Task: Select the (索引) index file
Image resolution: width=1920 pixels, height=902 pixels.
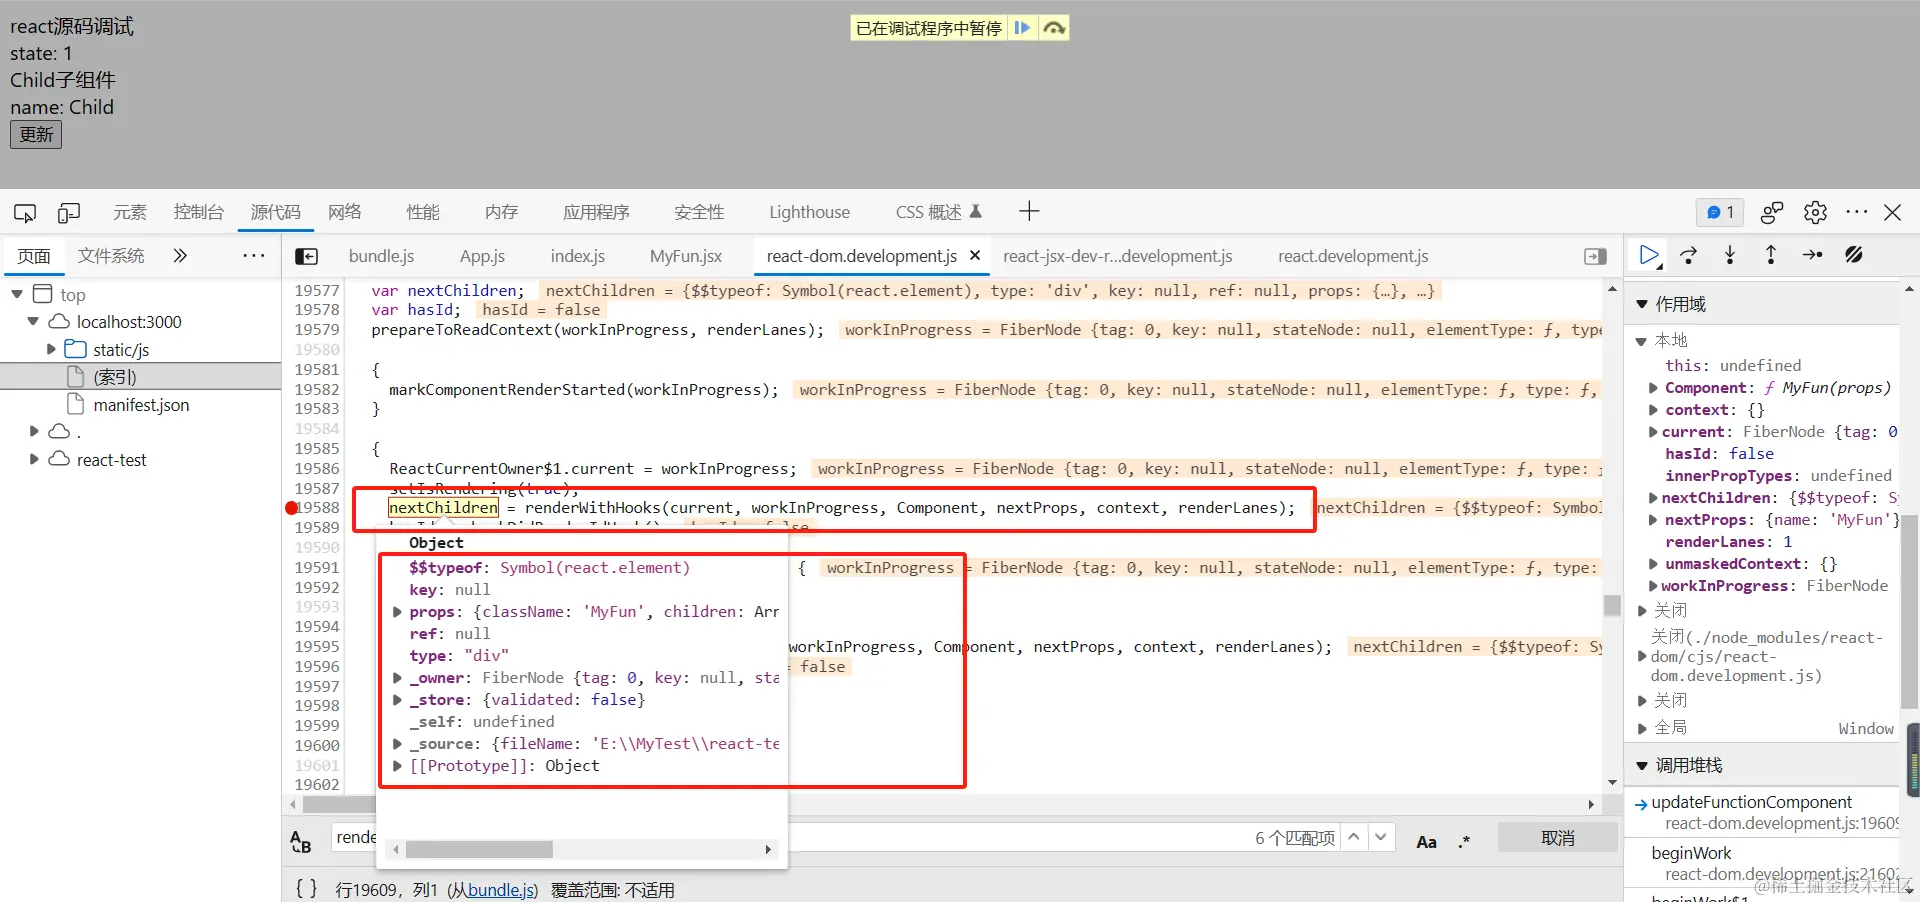Action: pos(115,377)
